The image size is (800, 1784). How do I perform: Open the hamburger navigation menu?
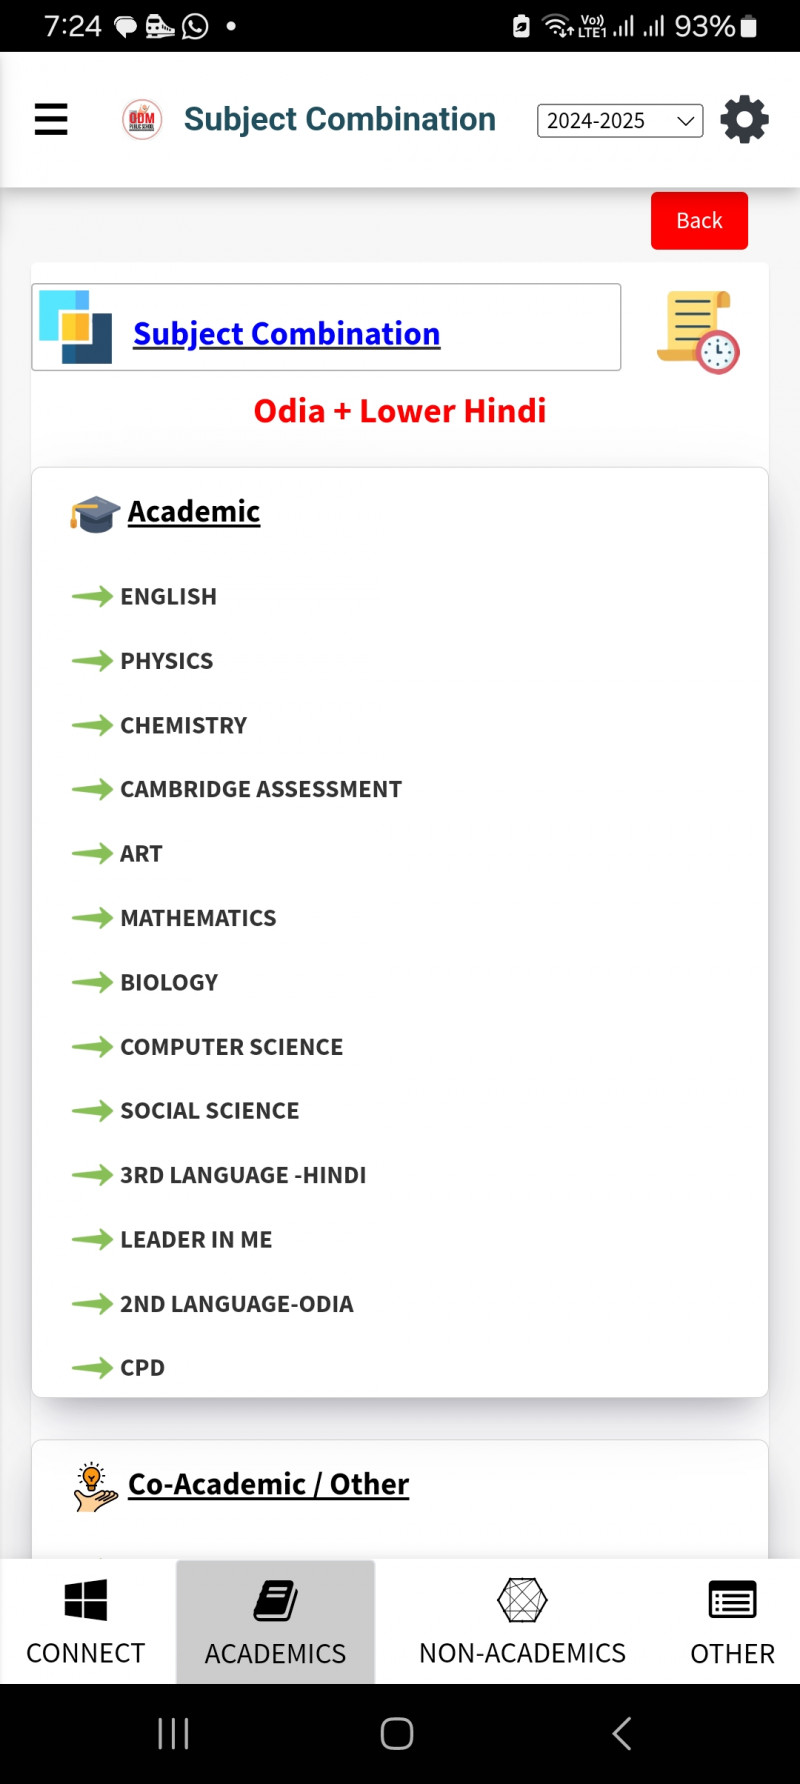click(x=51, y=120)
